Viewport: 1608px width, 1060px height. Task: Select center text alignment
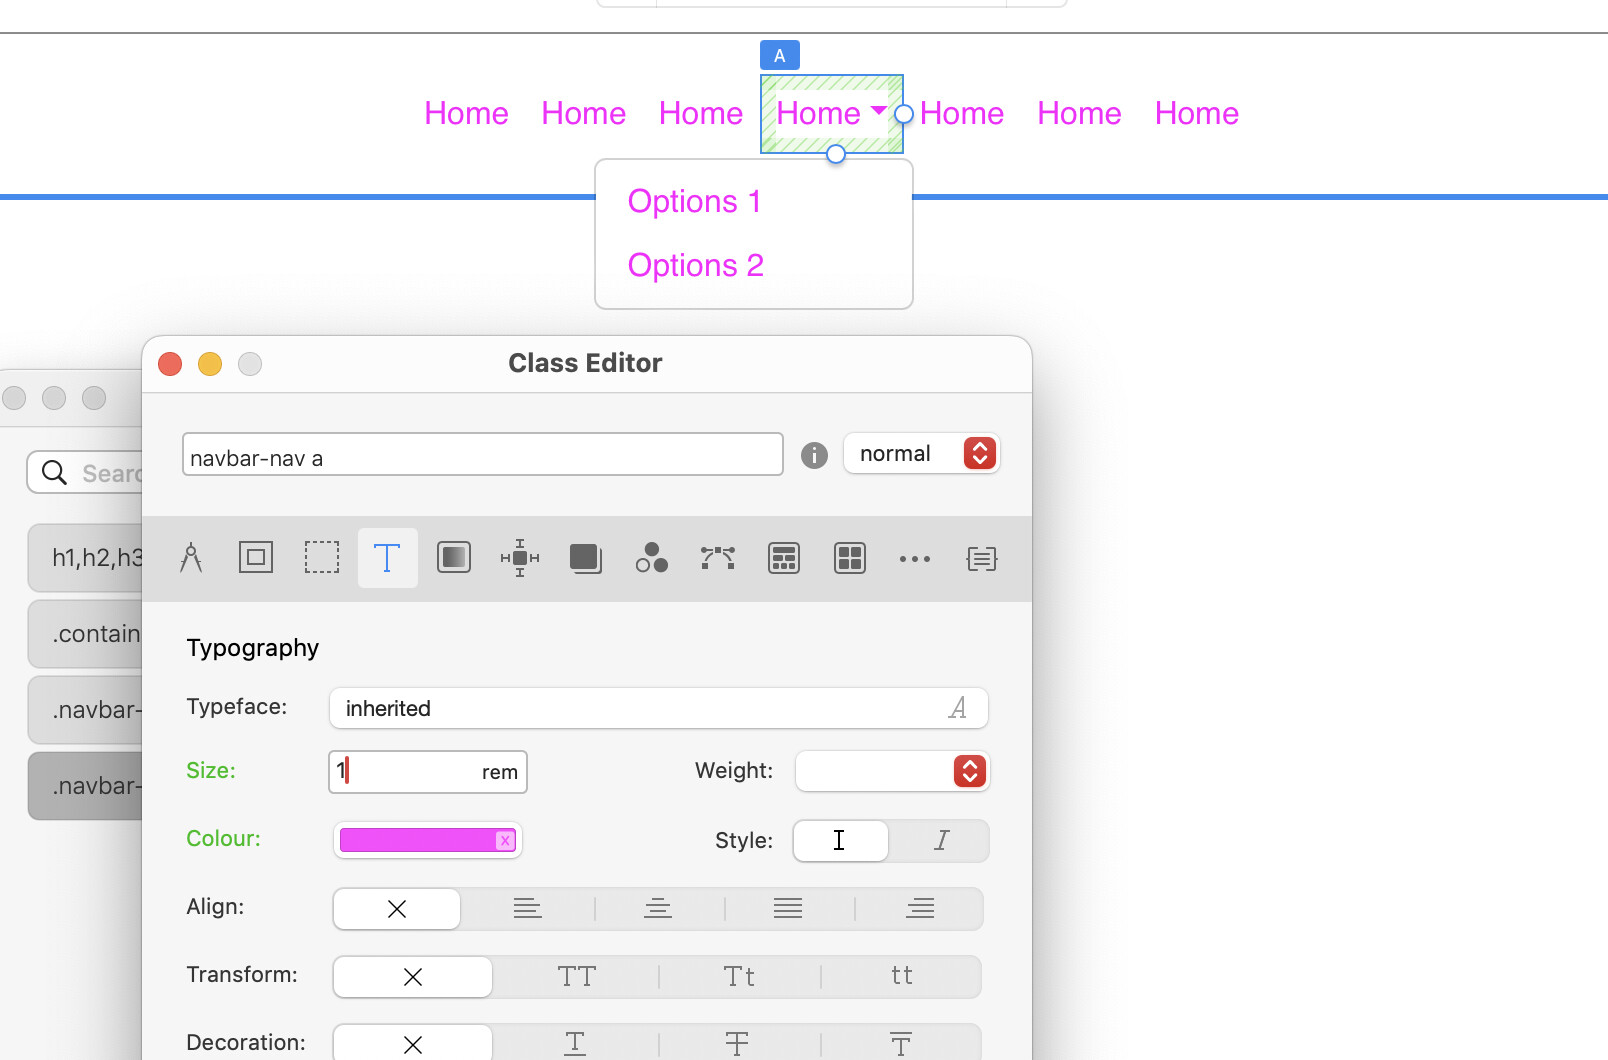click(x=658, y=909)
